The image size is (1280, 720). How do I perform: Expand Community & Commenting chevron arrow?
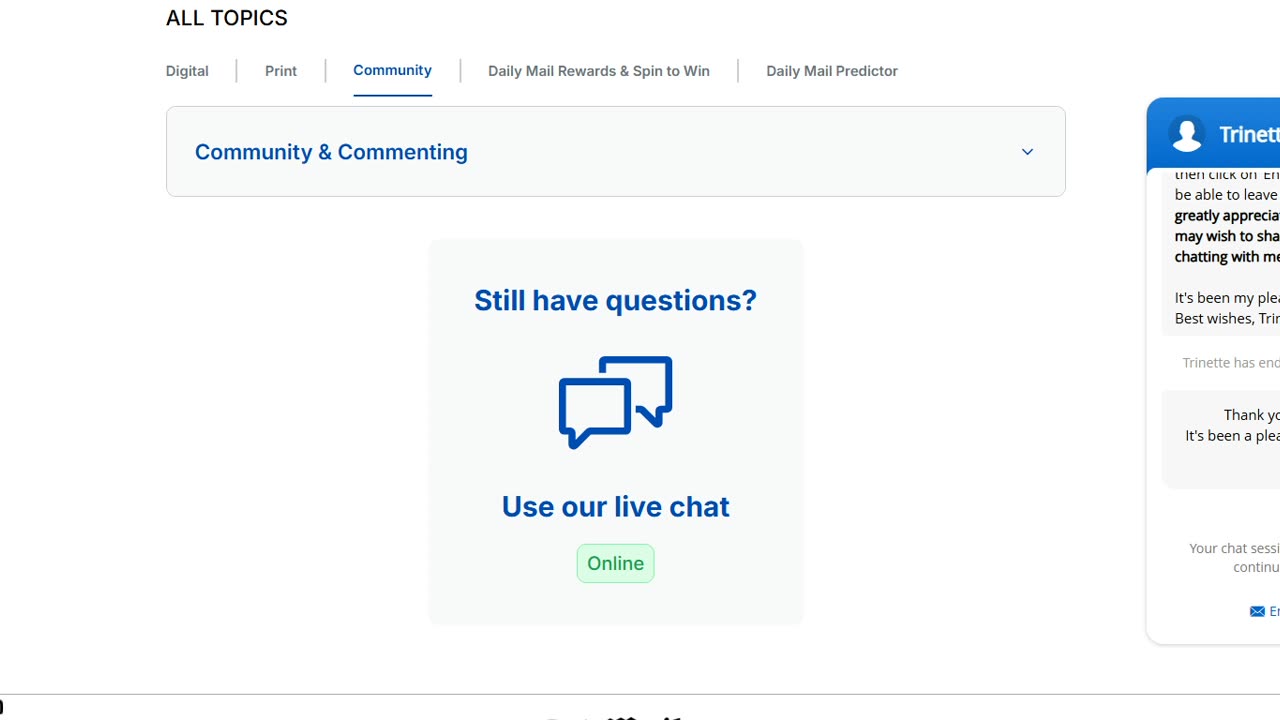tap(1027, 152)
